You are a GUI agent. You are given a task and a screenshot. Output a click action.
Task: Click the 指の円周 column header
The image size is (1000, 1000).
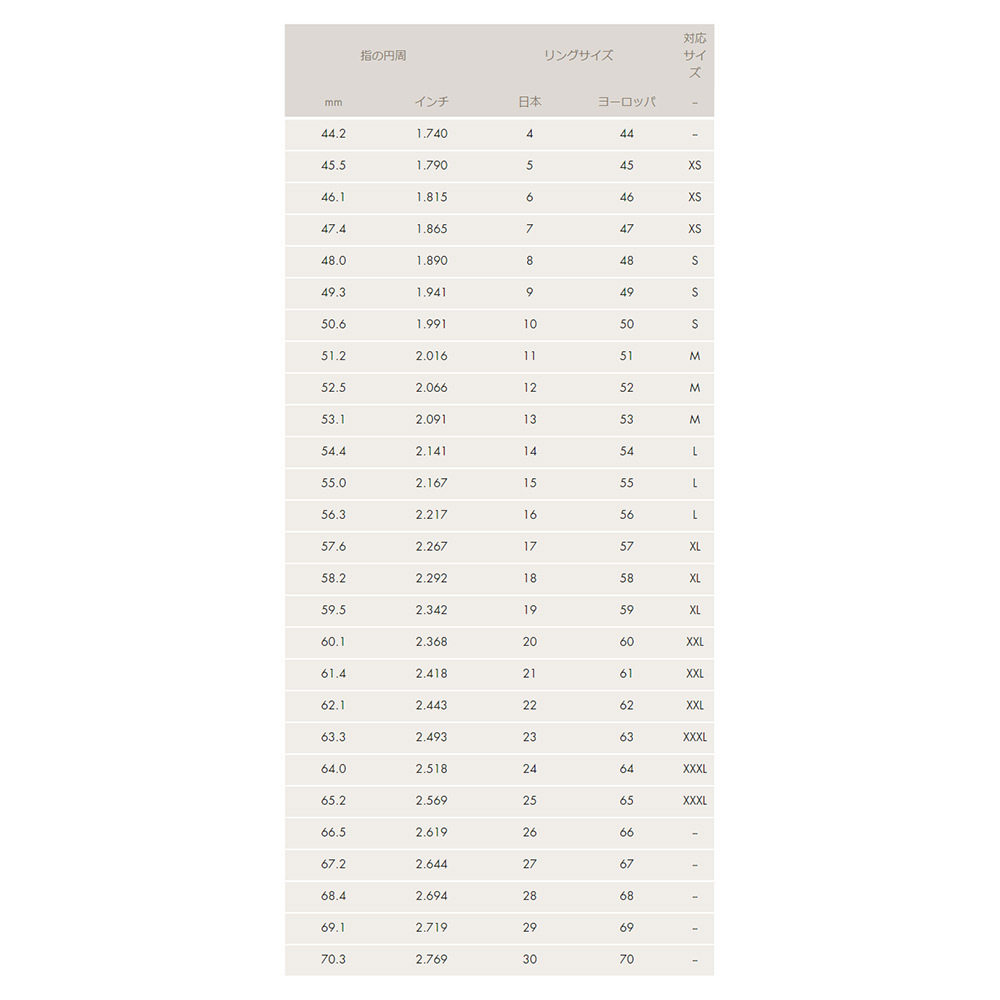(383, 55)
